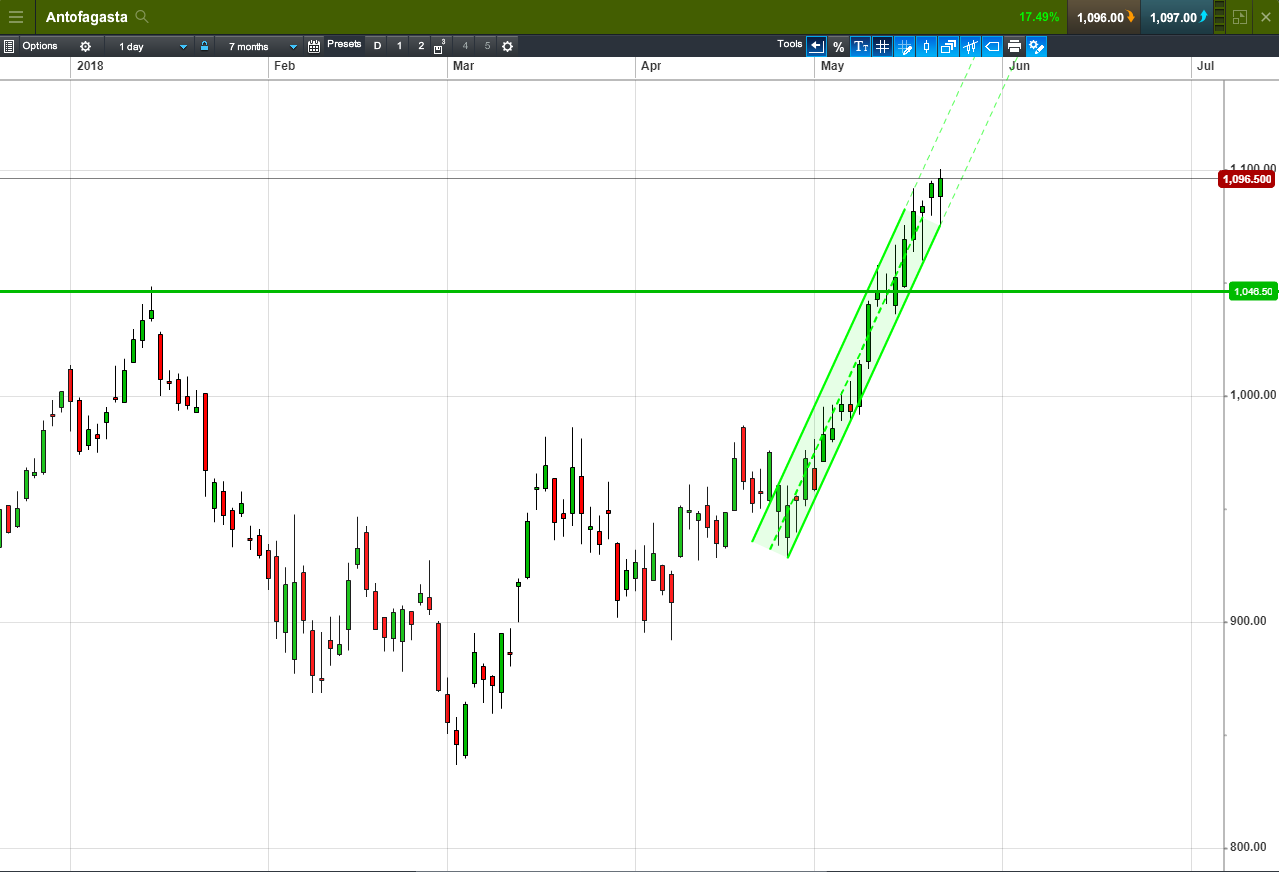Click the Feb date axis label

pyautogui.click(x=285, y=66)
